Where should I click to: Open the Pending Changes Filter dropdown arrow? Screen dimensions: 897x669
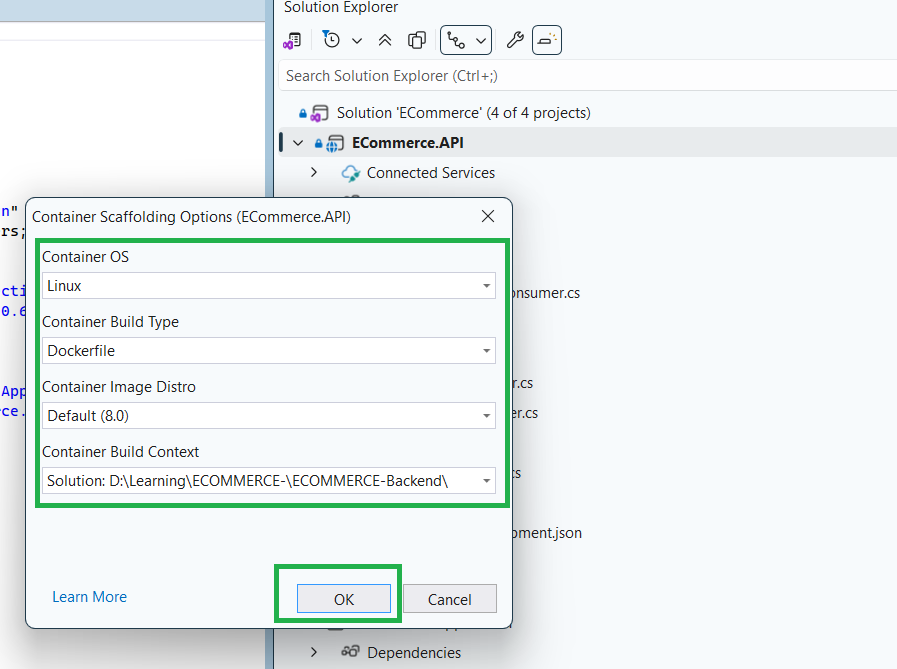(357, 41)
